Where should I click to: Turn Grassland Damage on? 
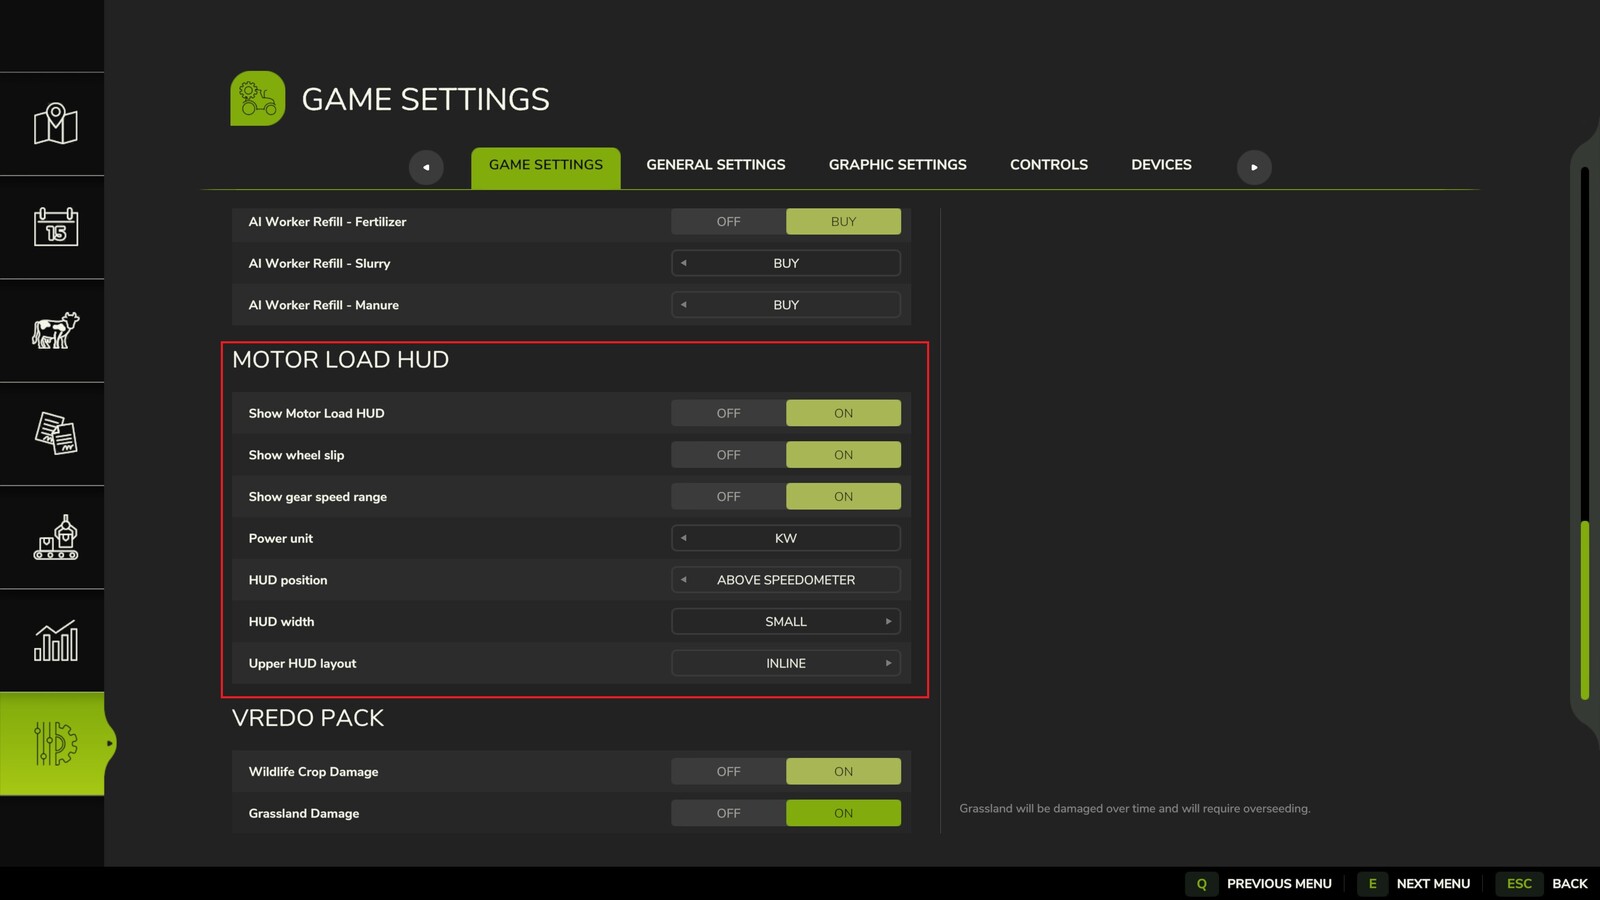tap(843, 813)
